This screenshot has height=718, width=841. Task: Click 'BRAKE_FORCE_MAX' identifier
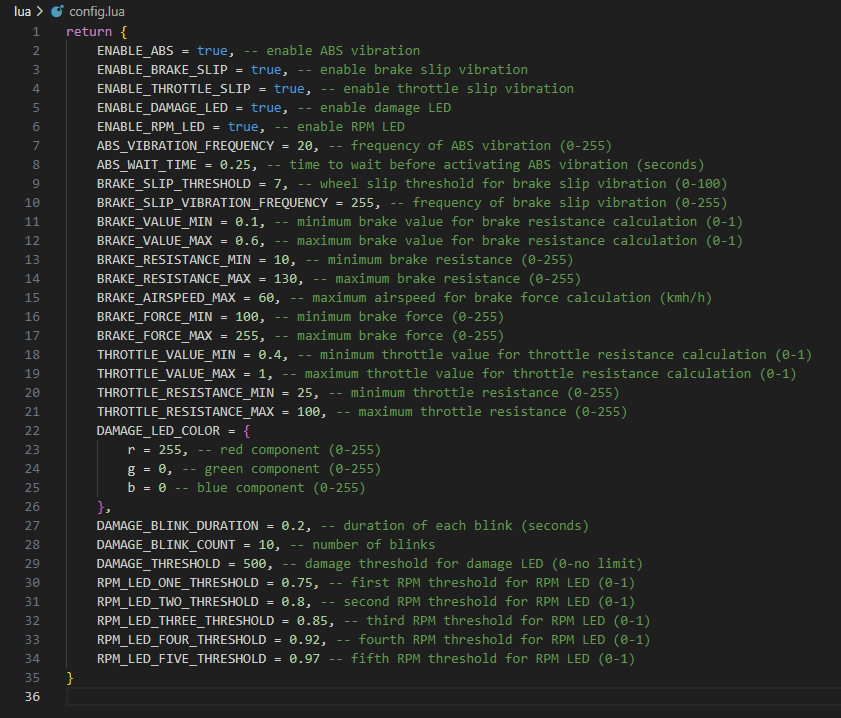154,336
